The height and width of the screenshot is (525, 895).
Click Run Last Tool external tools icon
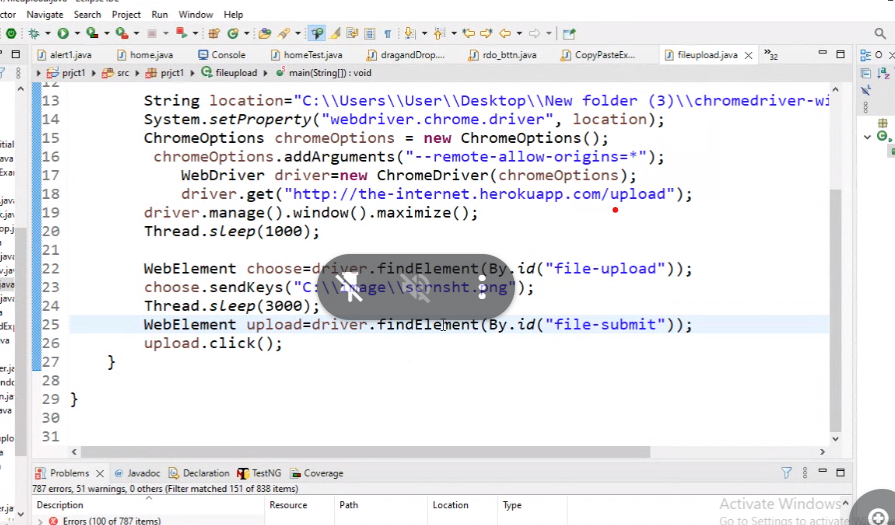(x=122, y=34)
